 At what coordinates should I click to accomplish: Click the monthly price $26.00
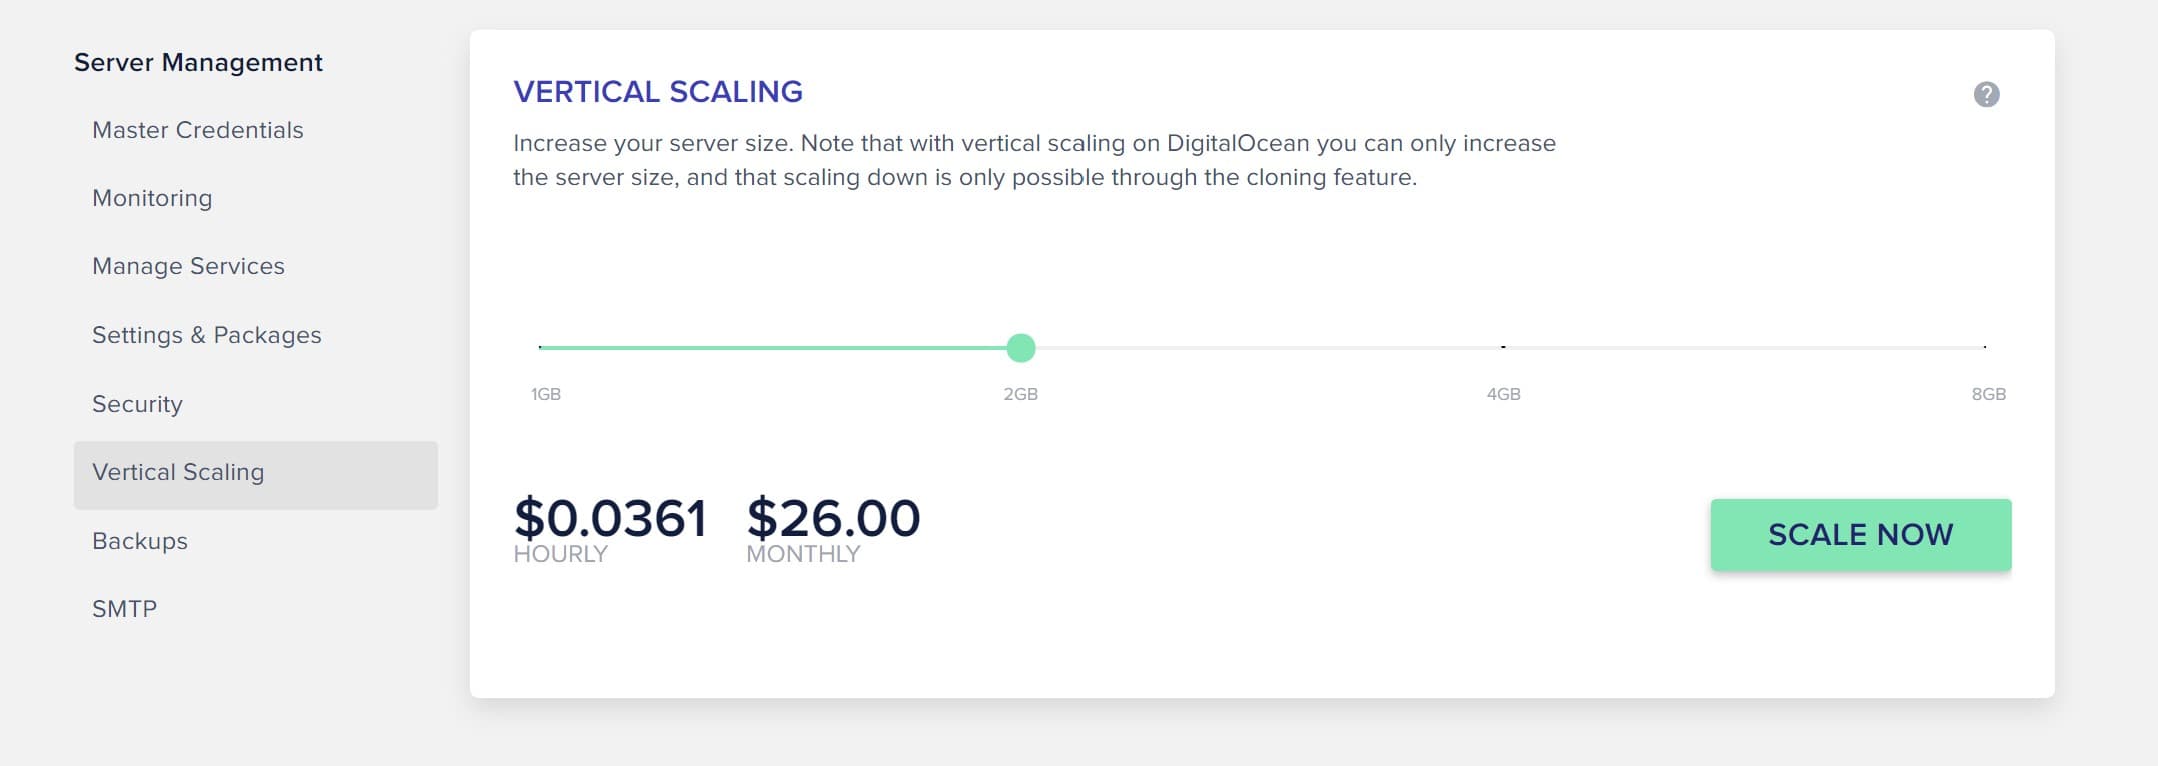[832, 517]
